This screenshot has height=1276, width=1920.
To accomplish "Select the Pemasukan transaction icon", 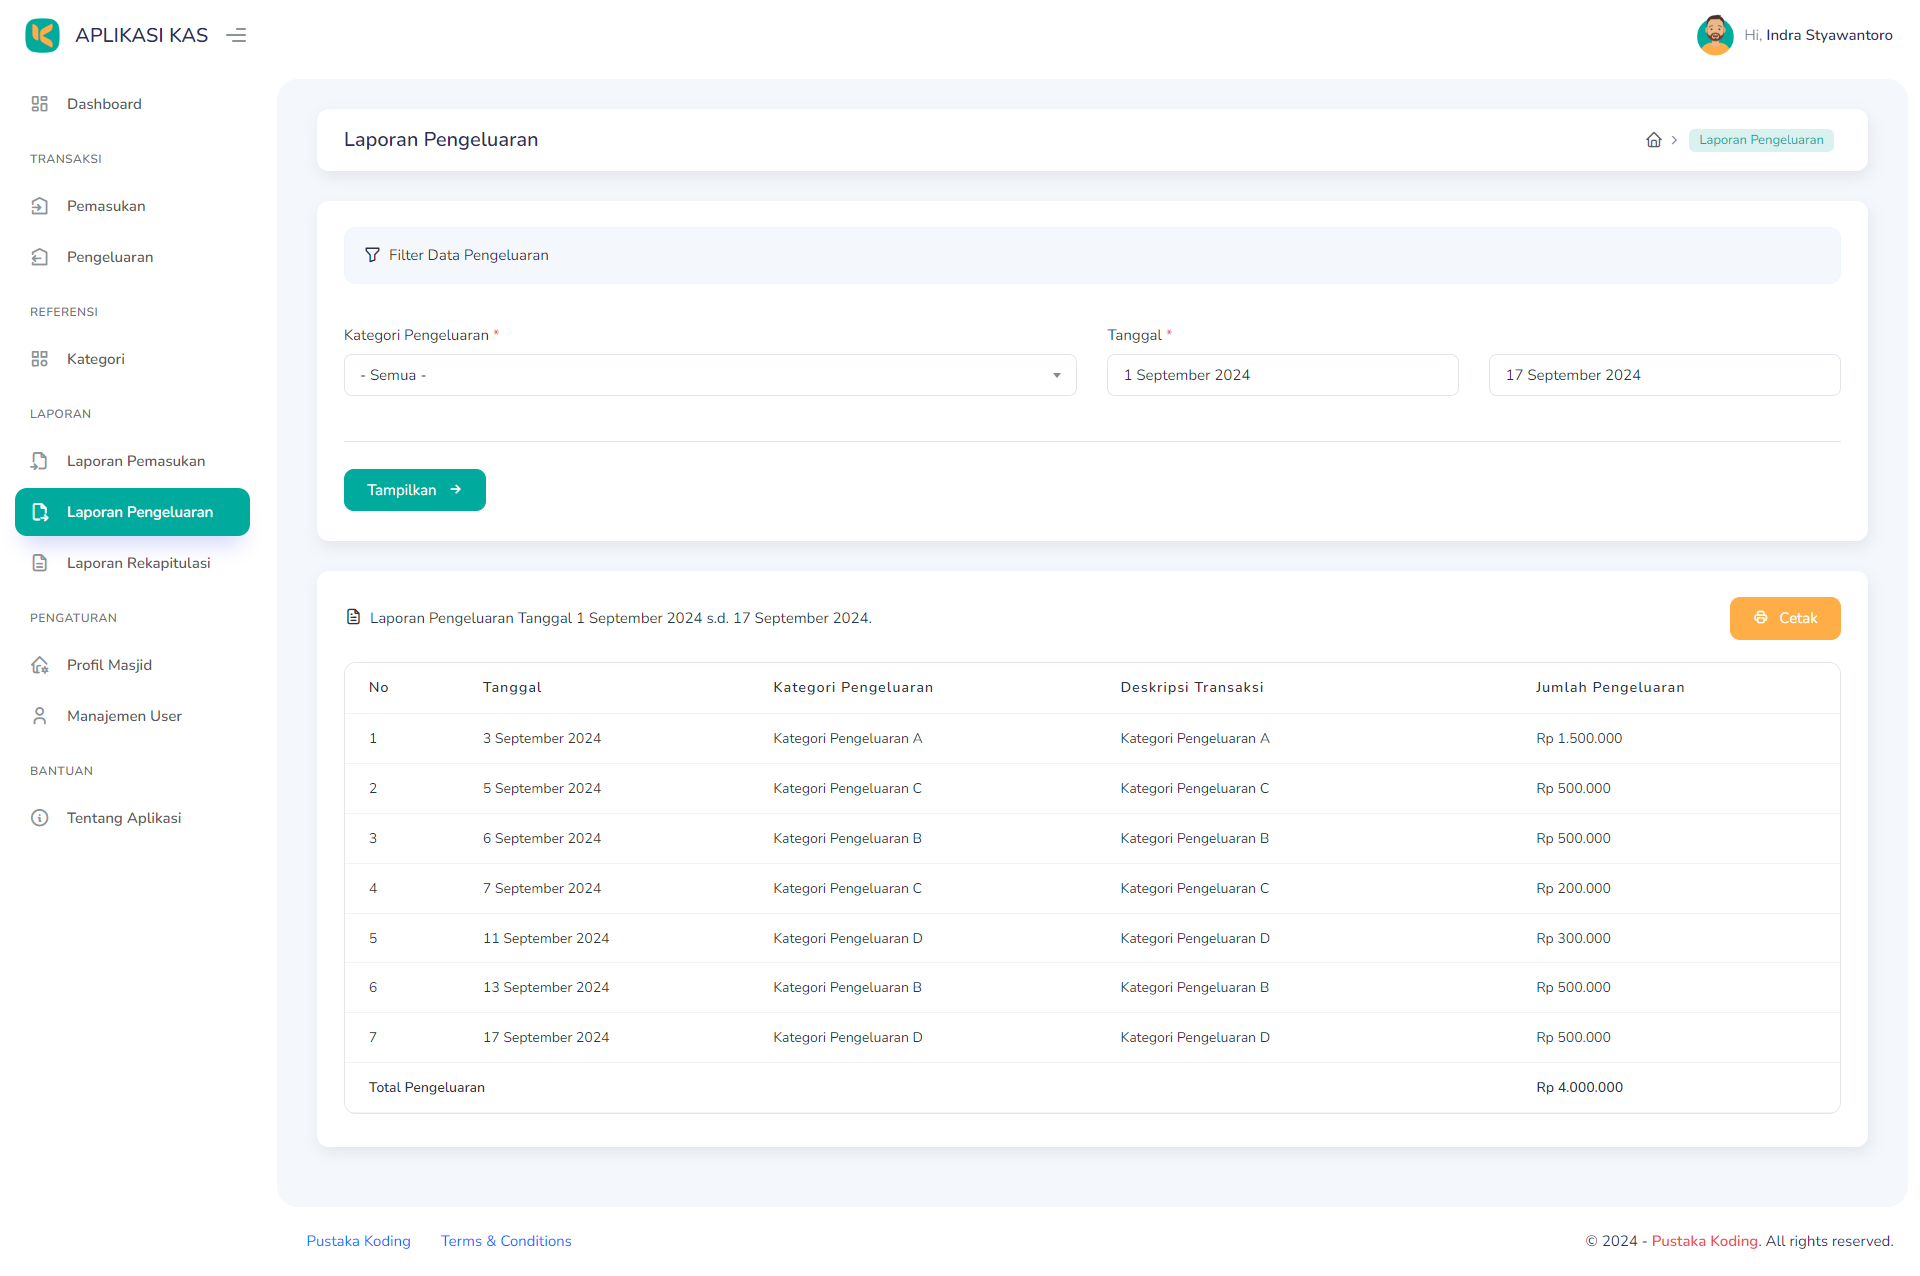I will pos(40,206).
